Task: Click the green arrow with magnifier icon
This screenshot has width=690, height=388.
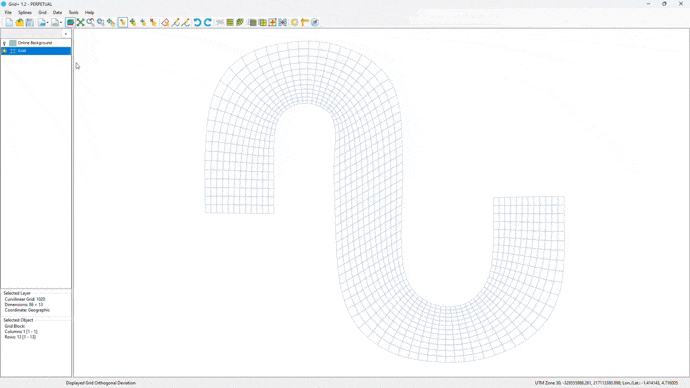Action: [111, 22]
